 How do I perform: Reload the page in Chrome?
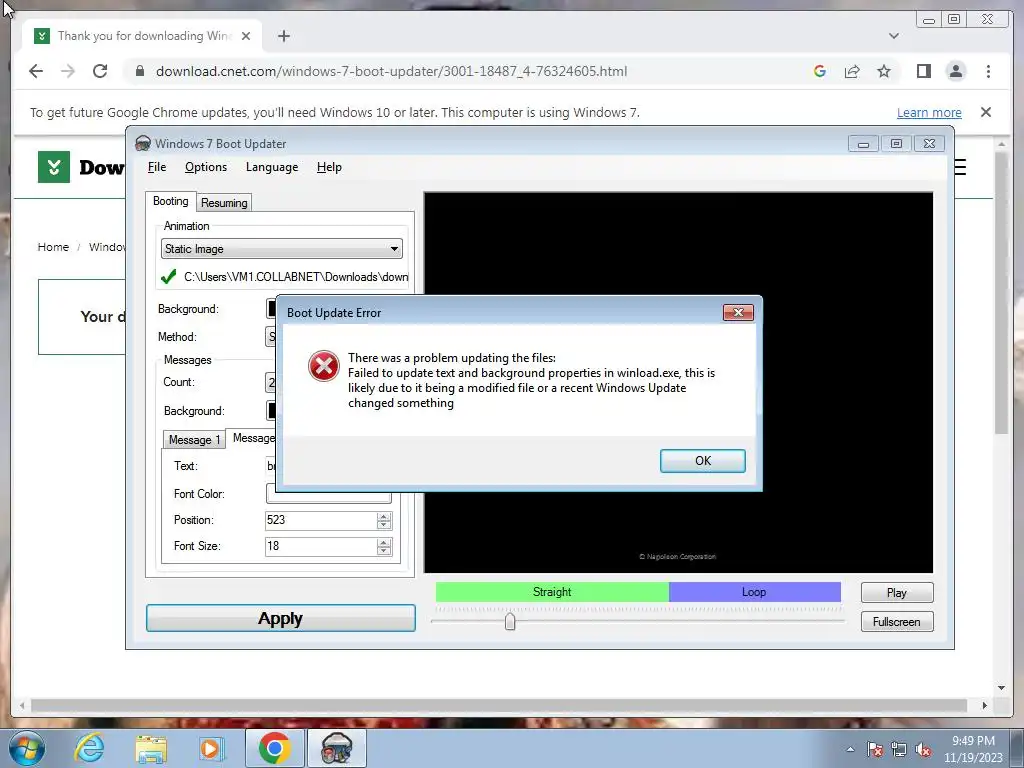coord(100,71)
